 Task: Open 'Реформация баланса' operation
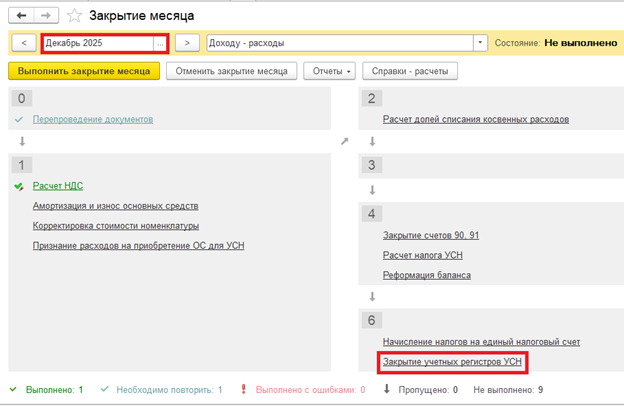pos(427,275)
